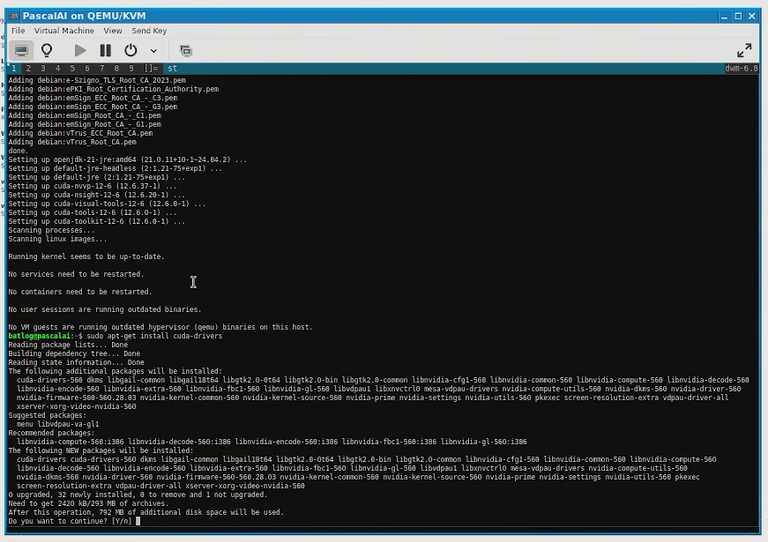
Task: Open the manage snapshots icon
Action: coord(186,50)
